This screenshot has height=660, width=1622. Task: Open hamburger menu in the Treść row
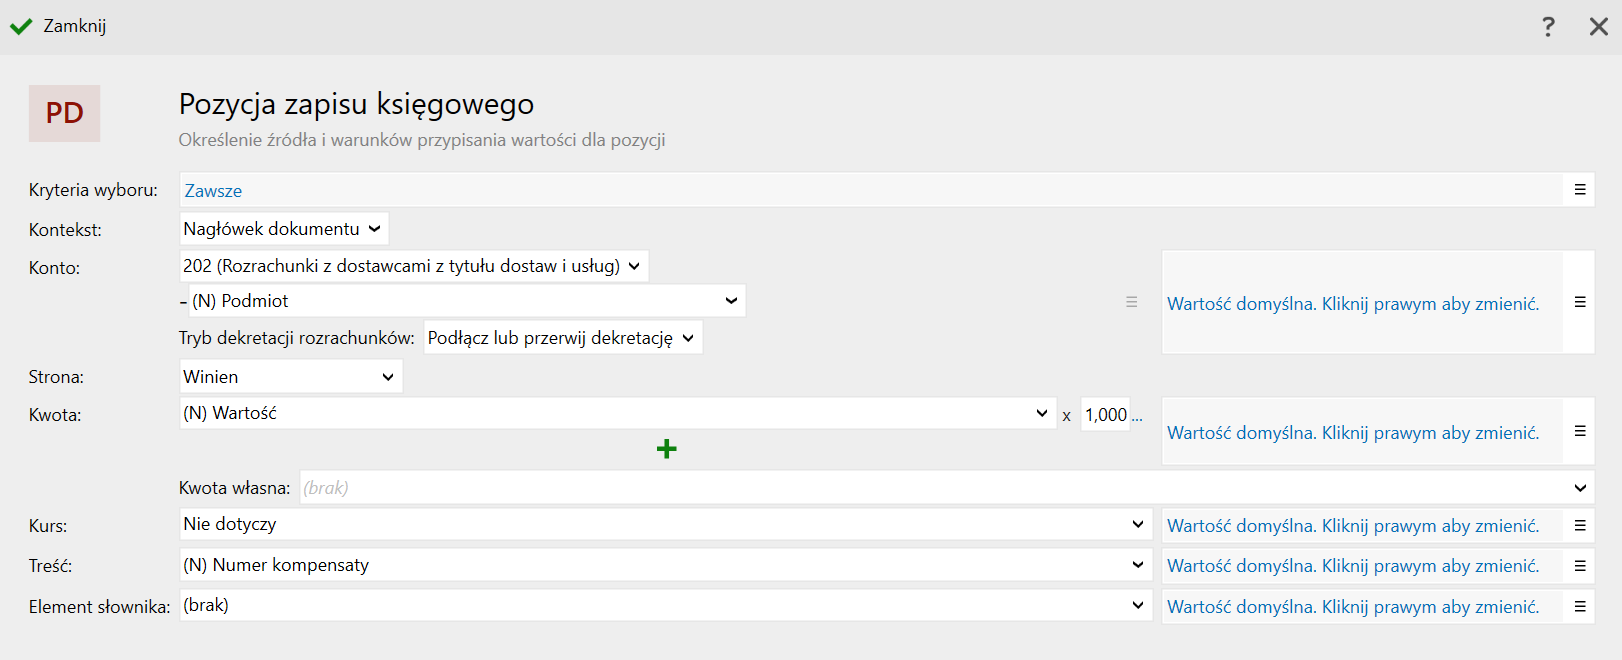tap(1580, 566)
